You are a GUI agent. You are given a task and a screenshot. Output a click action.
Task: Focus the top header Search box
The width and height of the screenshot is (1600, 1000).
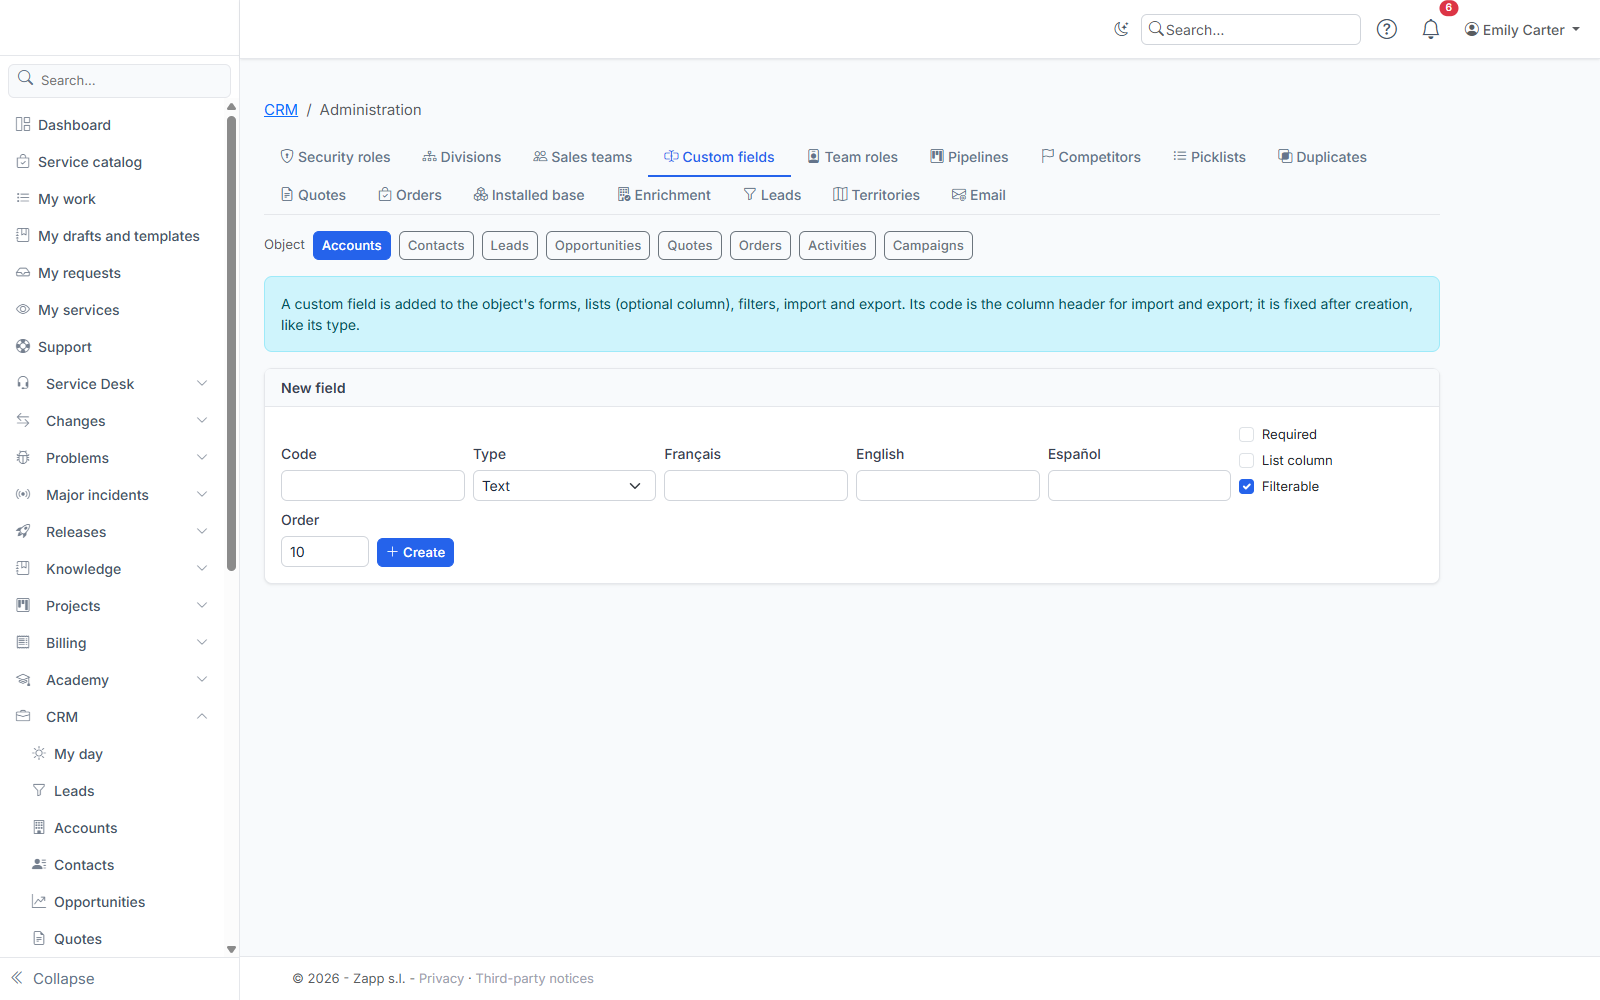pyautogui.click(x=1250, y=30)
